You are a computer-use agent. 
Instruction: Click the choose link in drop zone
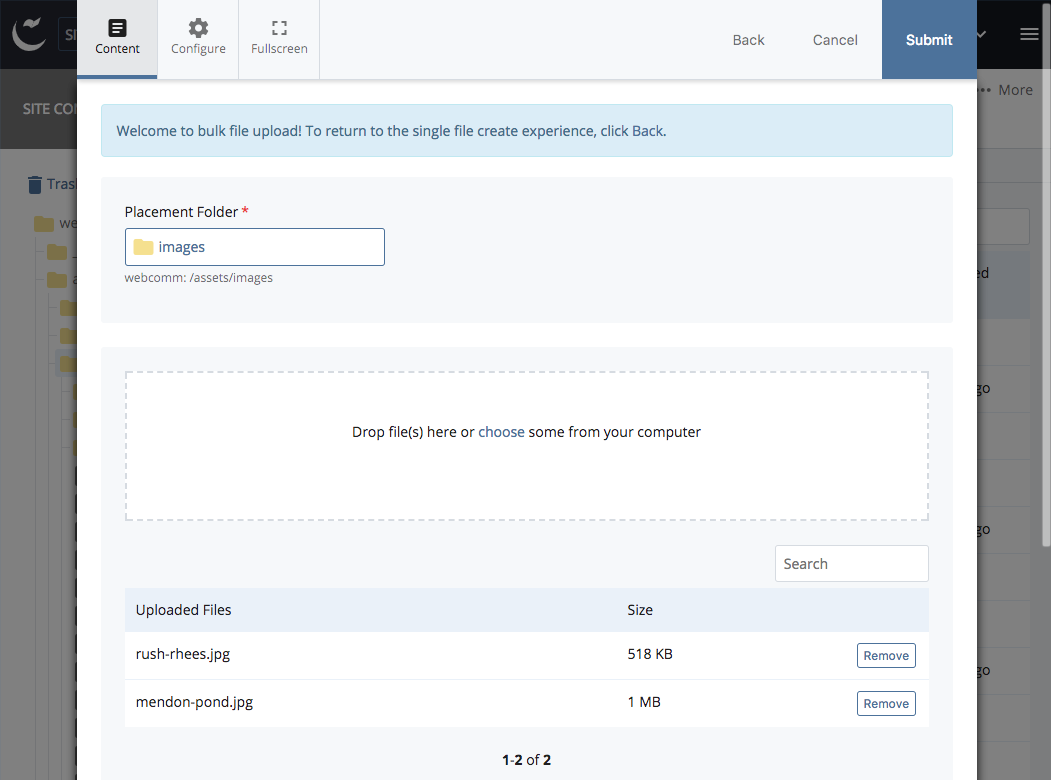pos(501,432)
